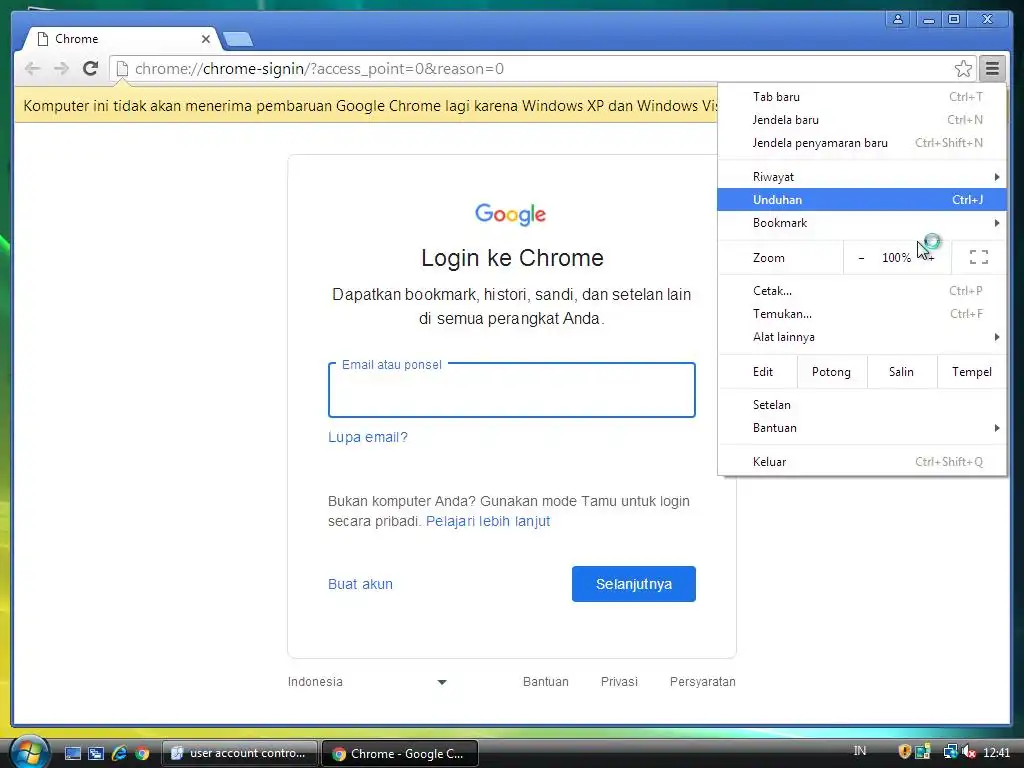This screenshot has width=1024, height=768.
Task: Click Privasi footer link
Action: pos(619,682)
